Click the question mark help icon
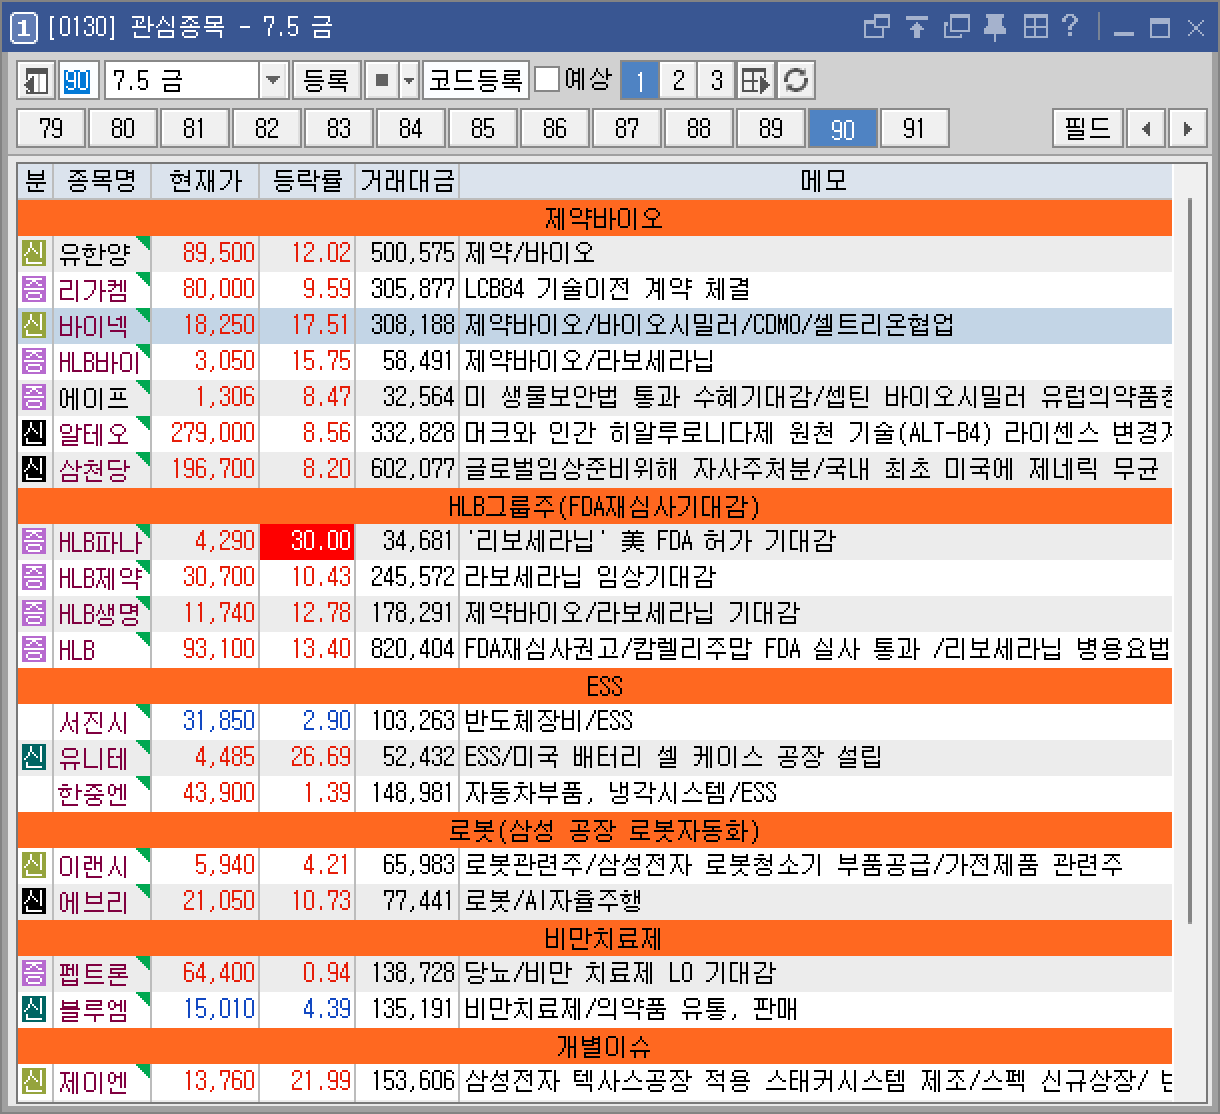This screenshot has width=1220, height=1114. coord(1071,27)
